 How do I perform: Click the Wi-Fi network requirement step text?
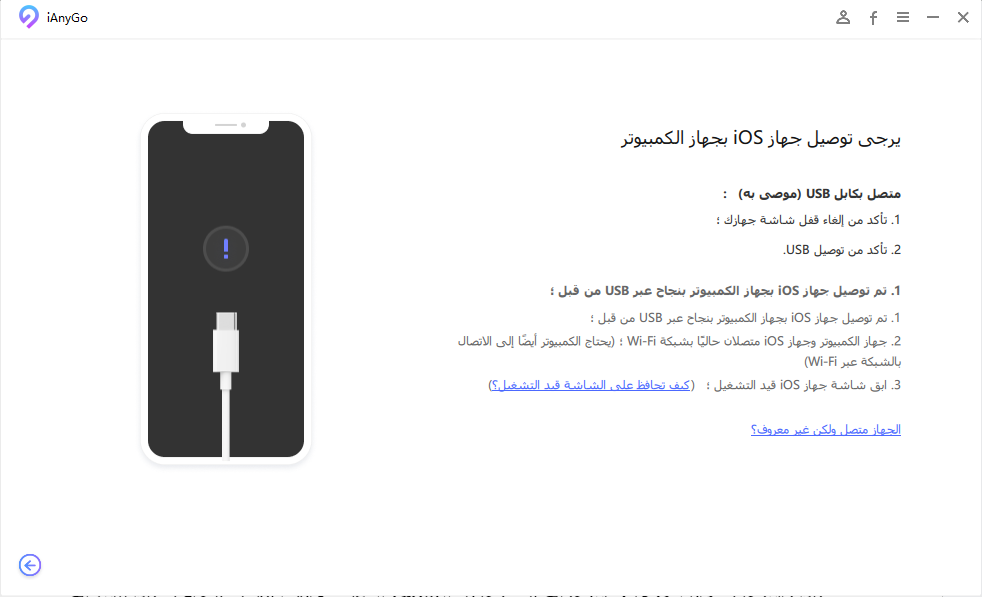coord(680,351)
